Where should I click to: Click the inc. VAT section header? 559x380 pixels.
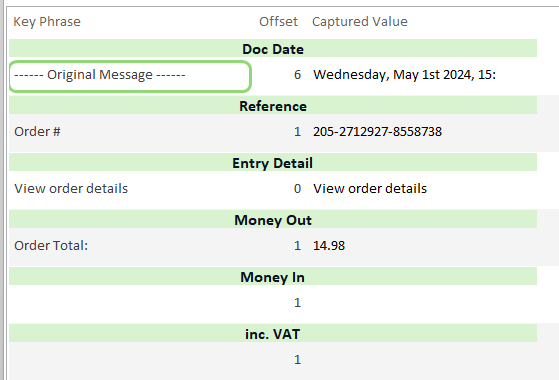pyautogui.click(x=273, y=334)
